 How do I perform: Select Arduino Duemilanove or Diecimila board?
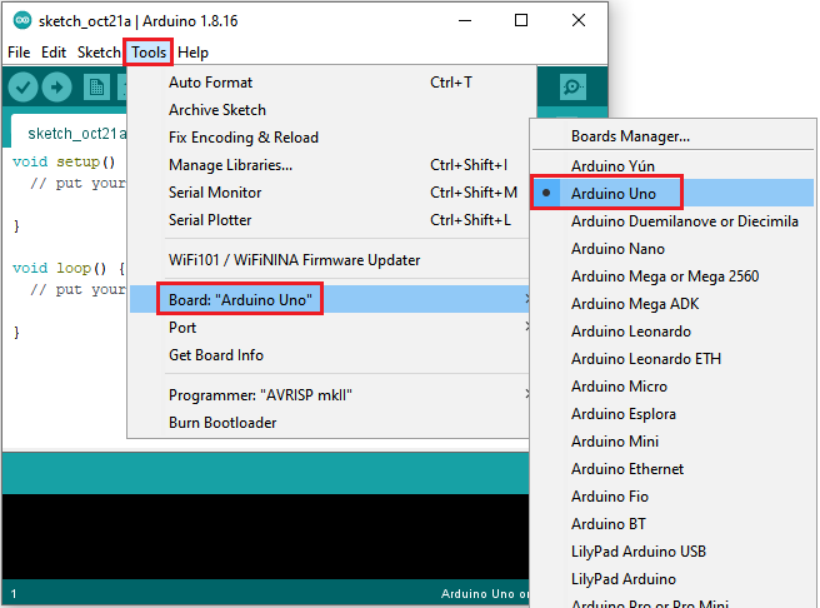pos(673,221)
